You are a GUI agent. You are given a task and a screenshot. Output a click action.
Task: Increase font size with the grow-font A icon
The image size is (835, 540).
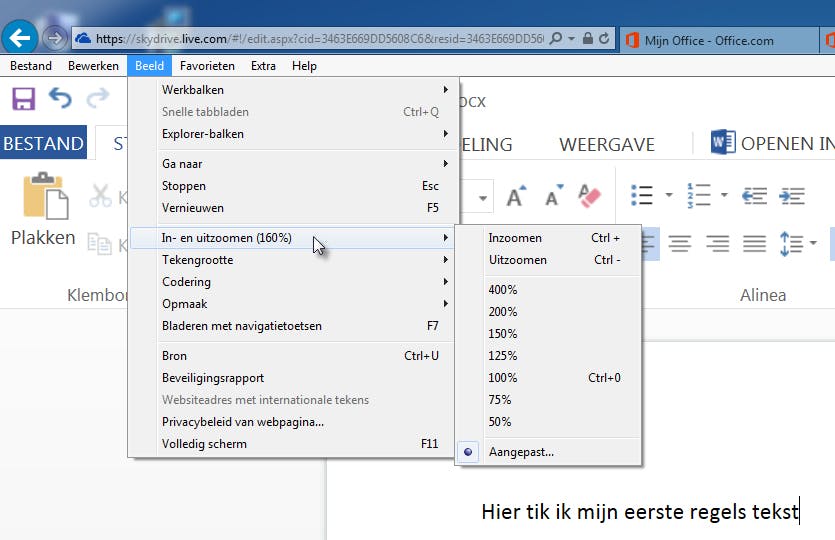516,196
